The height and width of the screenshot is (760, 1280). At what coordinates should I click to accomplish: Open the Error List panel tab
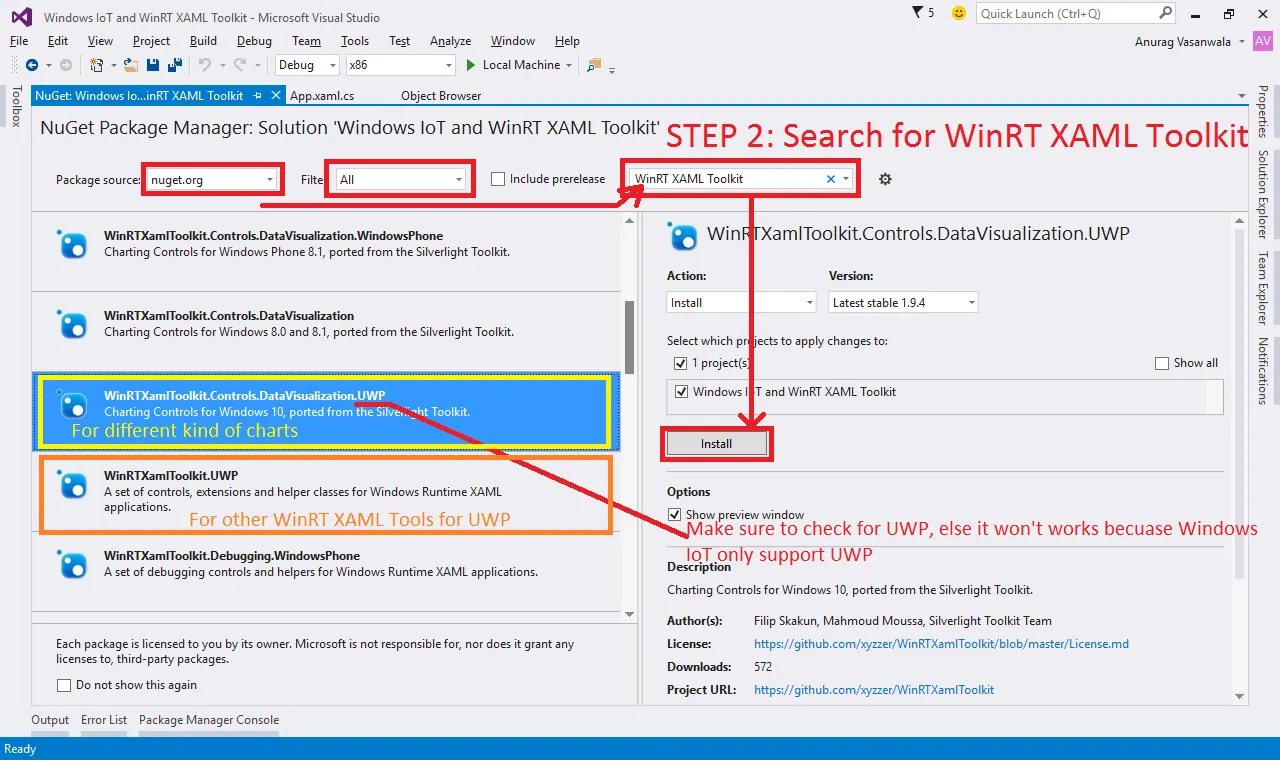click(104, 720)
